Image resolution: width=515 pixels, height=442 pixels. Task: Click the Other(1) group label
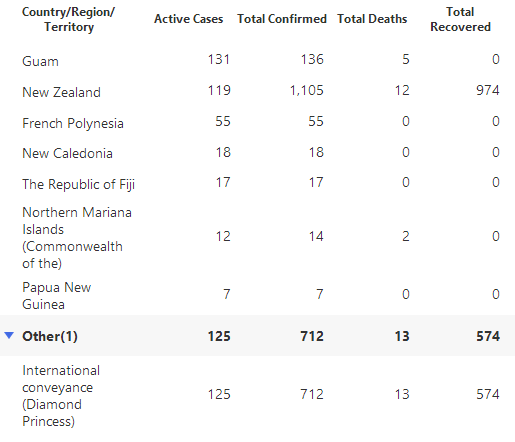(x=50, y=336)
